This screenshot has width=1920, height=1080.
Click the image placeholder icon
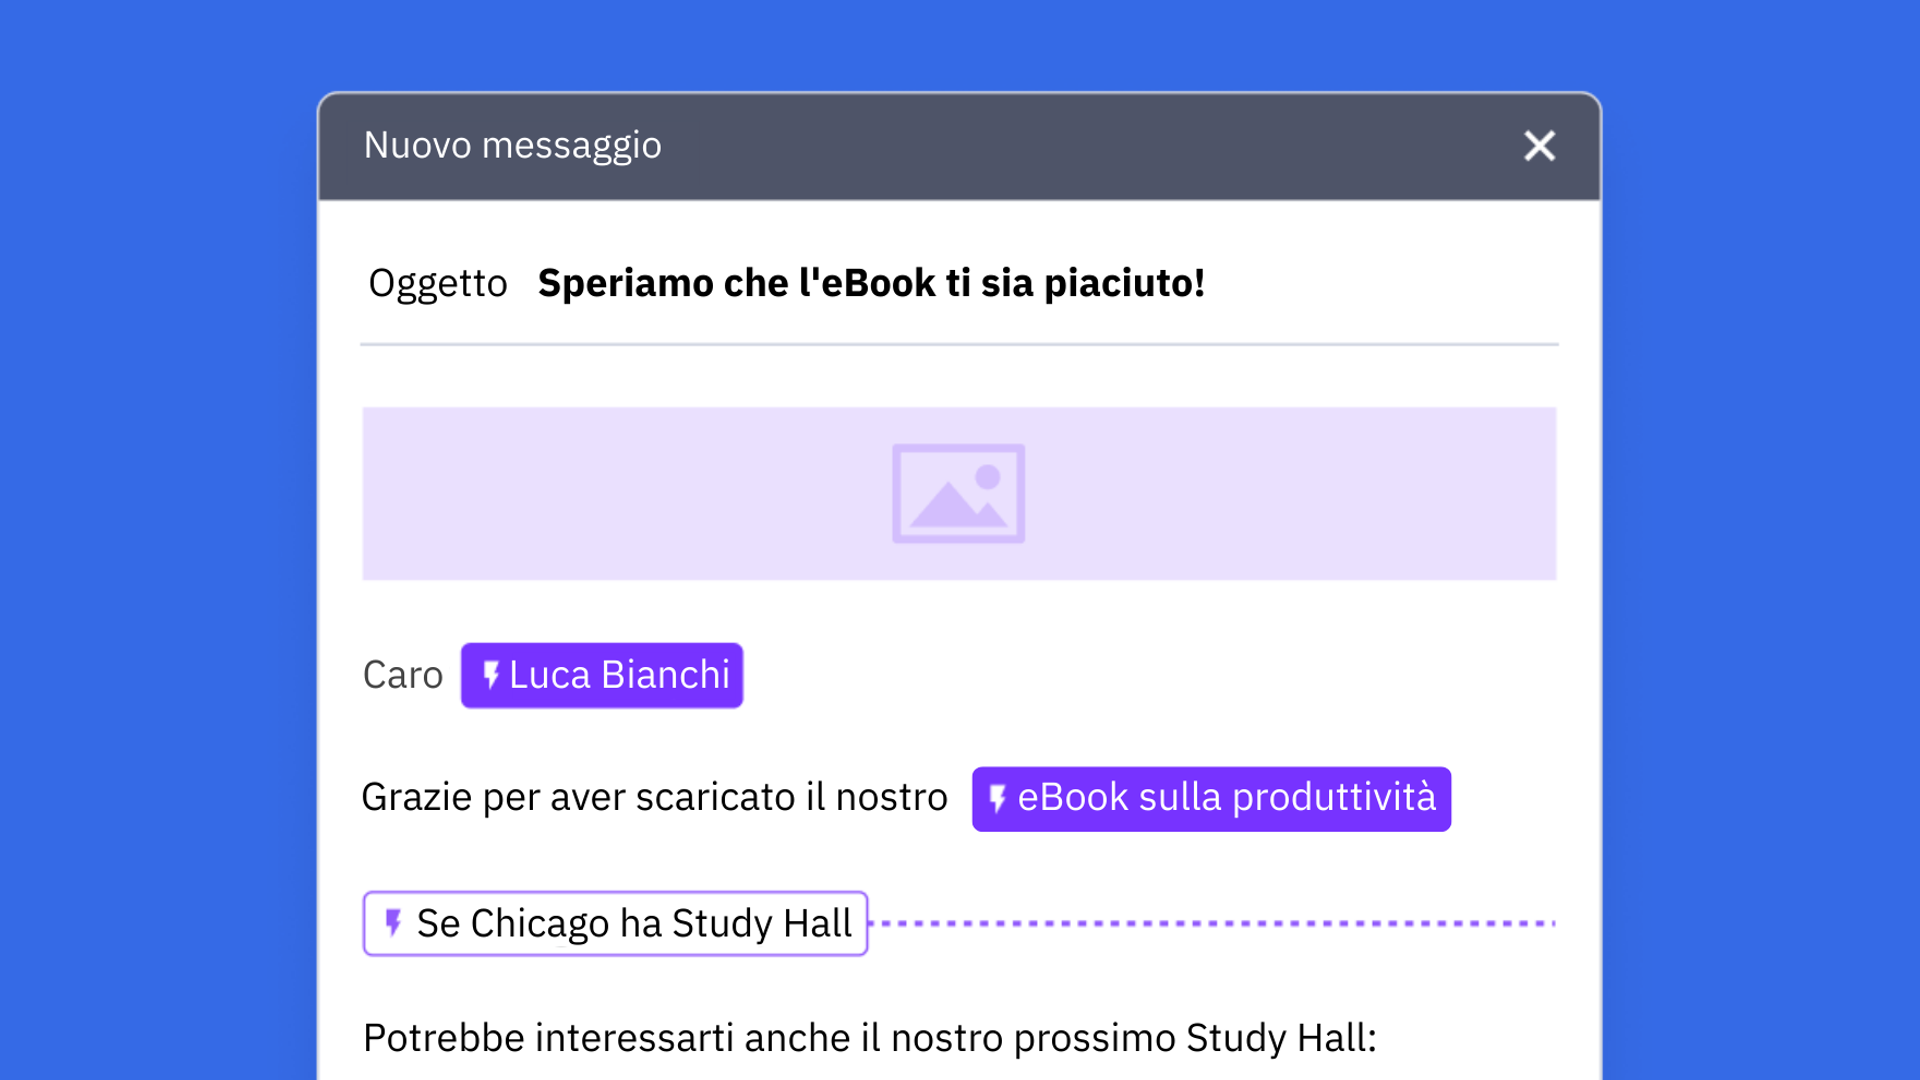pyautogui.click(x=958, y=493)
